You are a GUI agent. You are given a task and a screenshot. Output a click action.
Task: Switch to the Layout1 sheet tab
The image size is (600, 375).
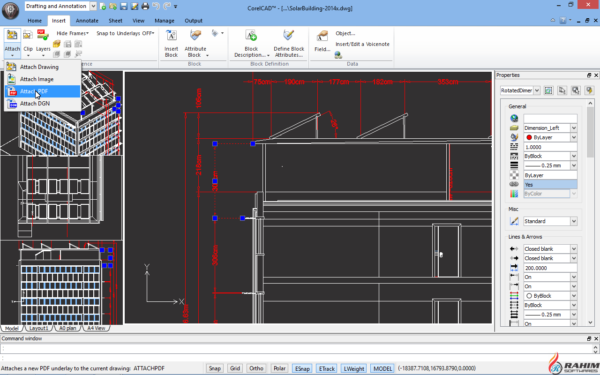[x=39, y=328]
